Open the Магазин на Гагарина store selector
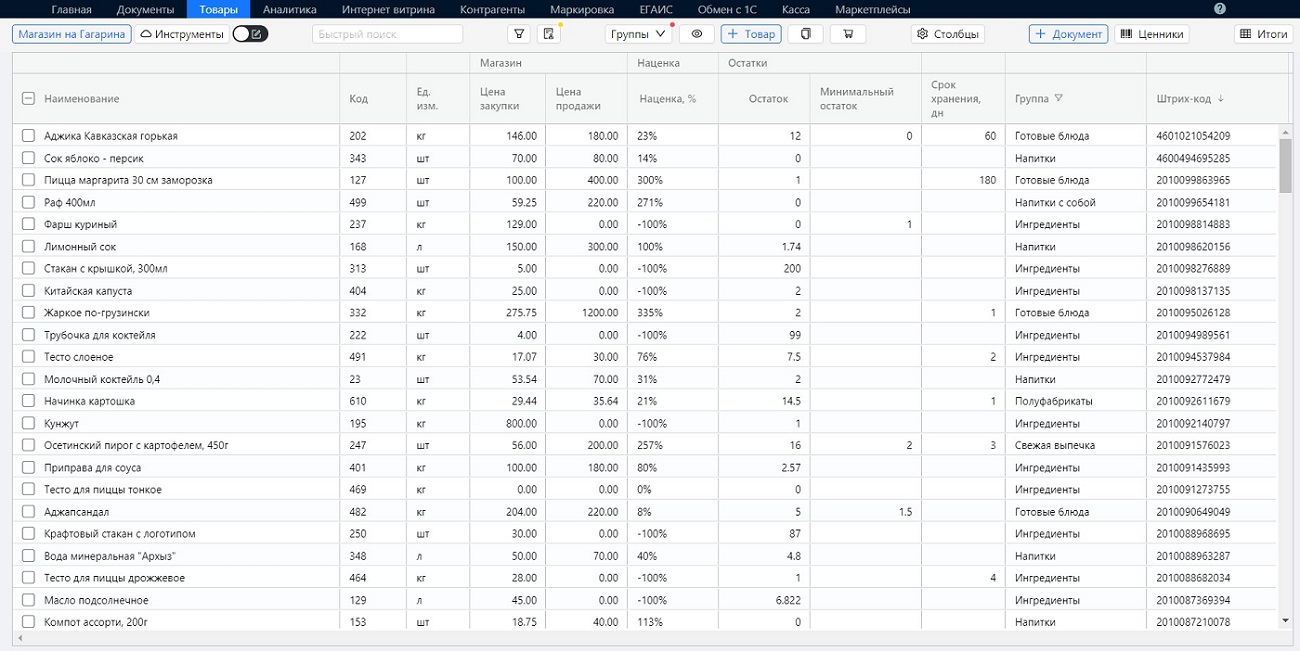Image resolution: width=1300 pixels, height=651 pixels. pos(72,34)
